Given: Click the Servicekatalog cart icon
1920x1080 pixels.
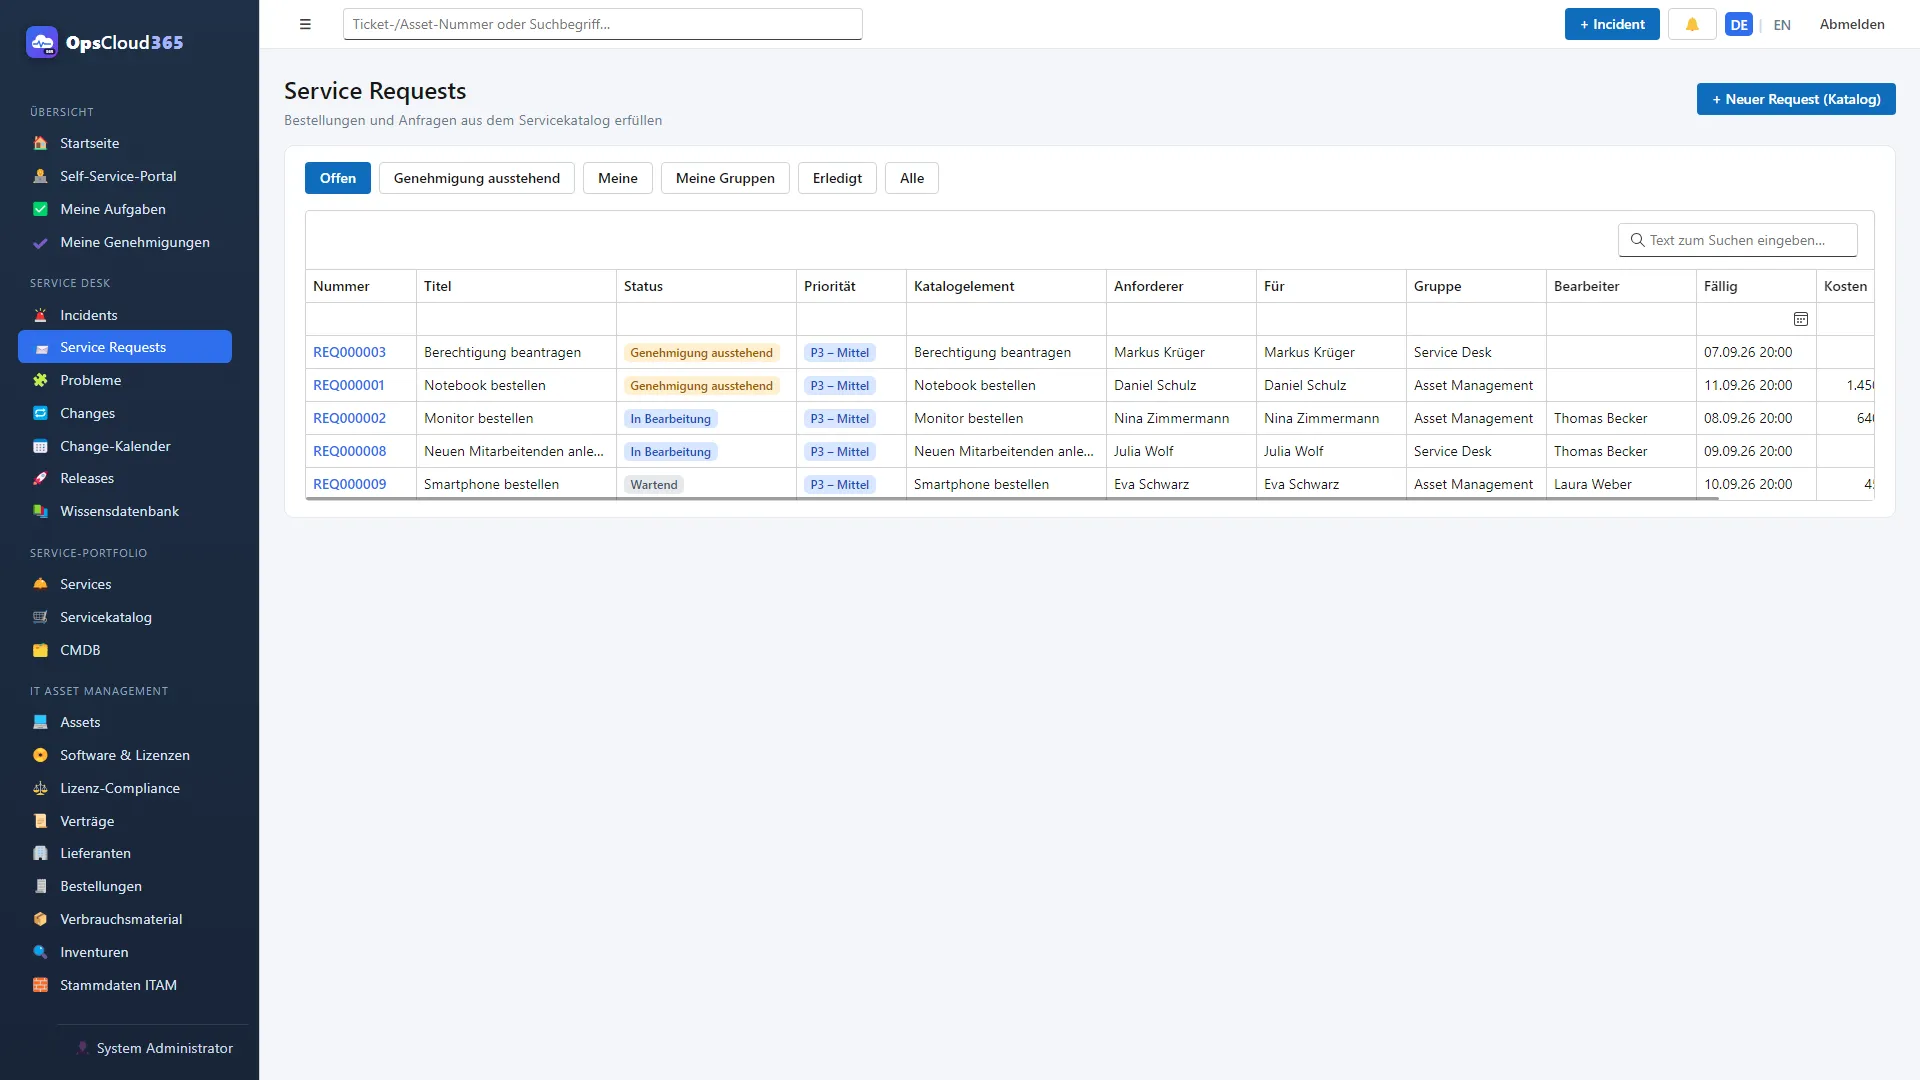Looking at the screenshot, I should pos(40,617).
